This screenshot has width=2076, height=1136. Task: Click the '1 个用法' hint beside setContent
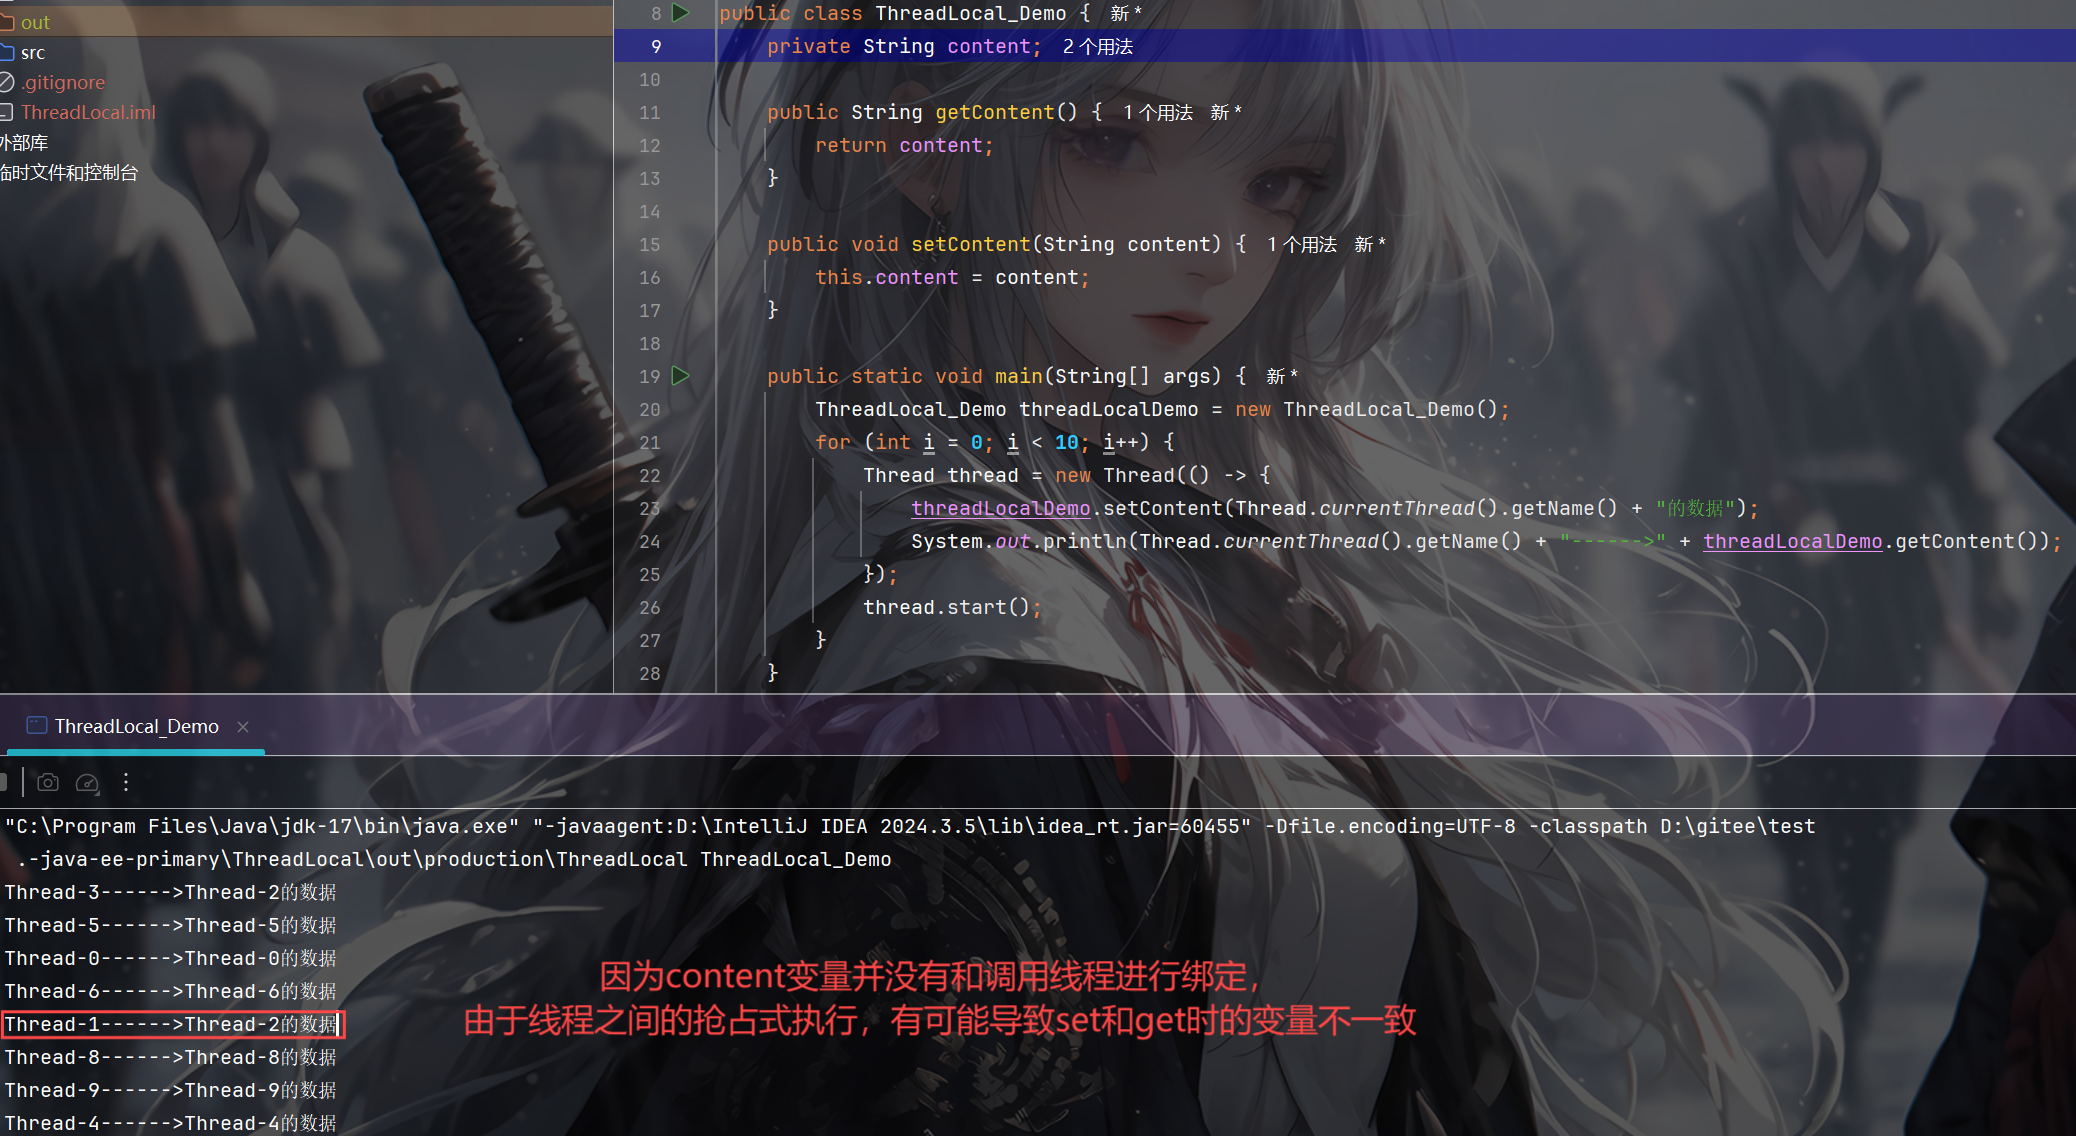point(1301,245)
